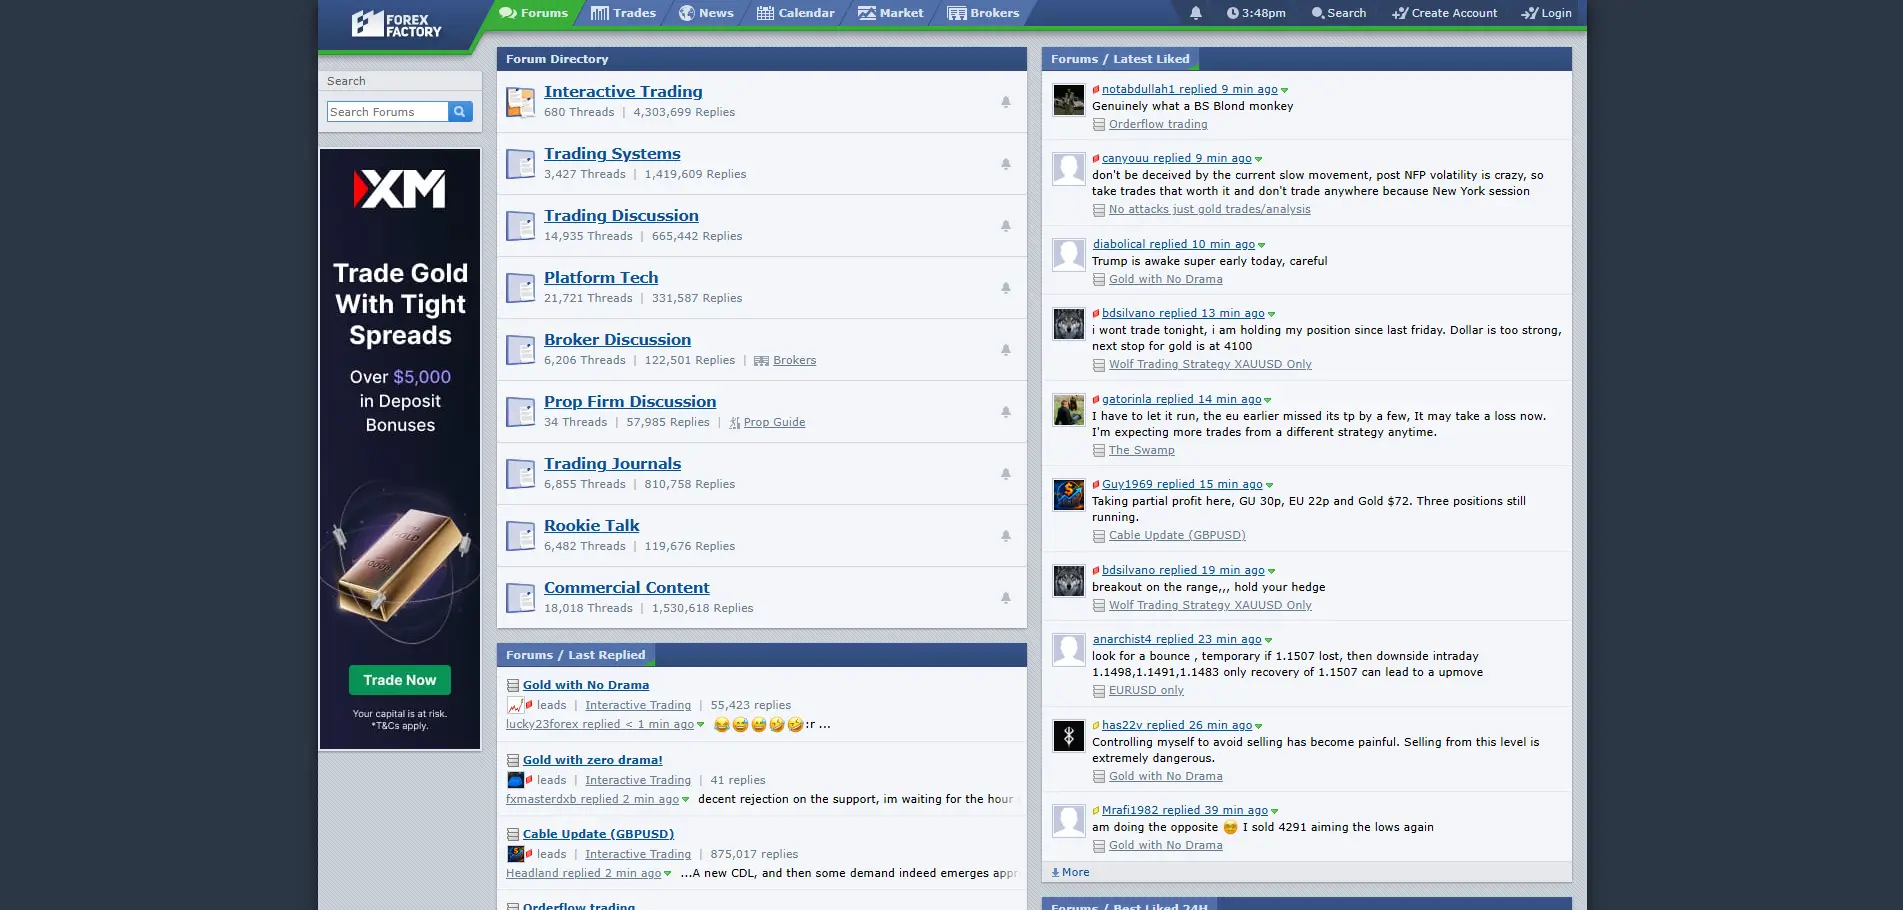Expand dropdown arrow next to notabdullah1 reply
The image size is (1903, 910).
pyautogui.click(x=1285, y=91)
